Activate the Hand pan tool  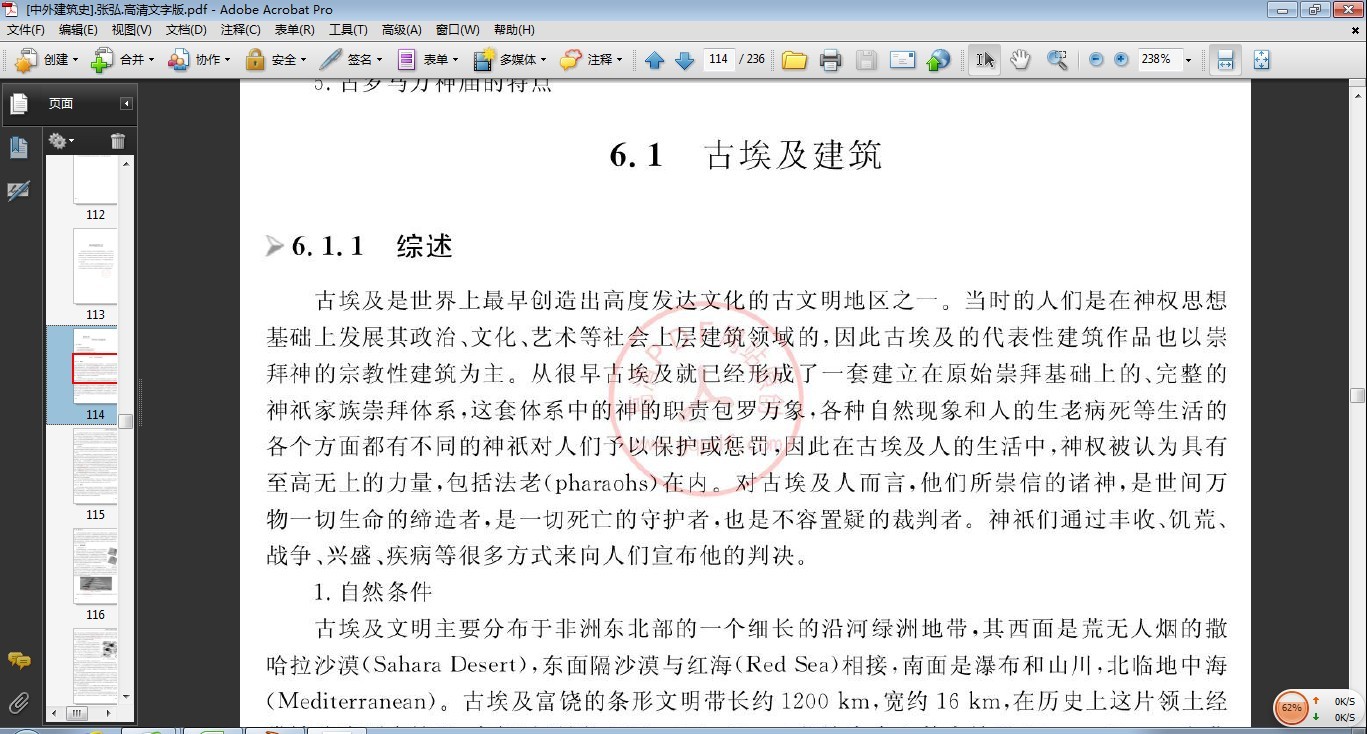1020,60
